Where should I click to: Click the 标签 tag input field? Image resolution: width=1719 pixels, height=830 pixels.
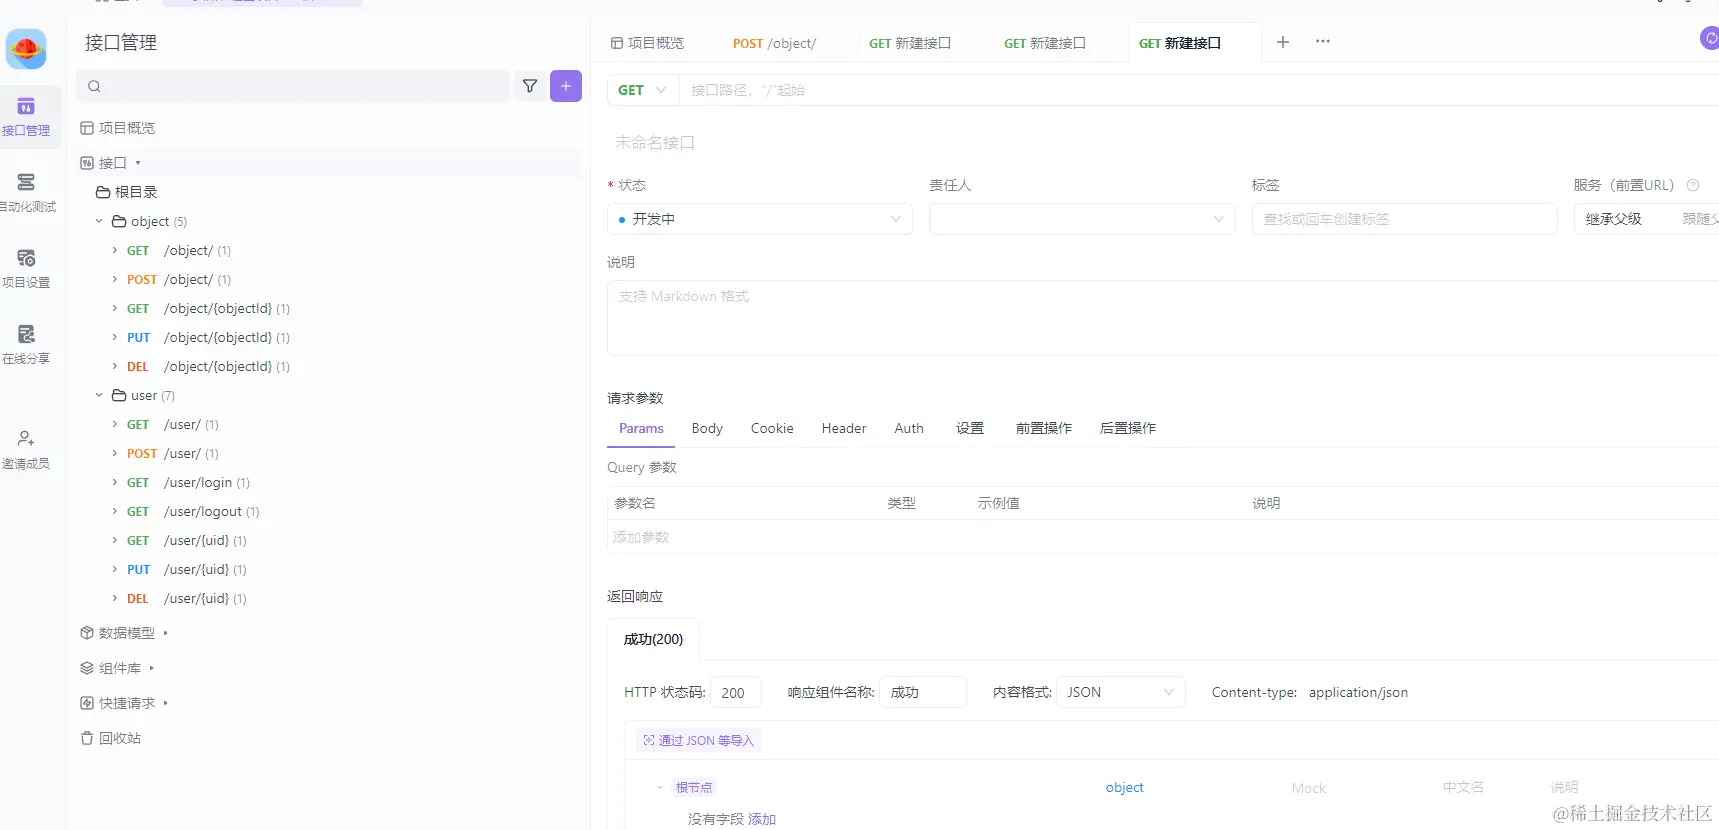click(1405, 219)
